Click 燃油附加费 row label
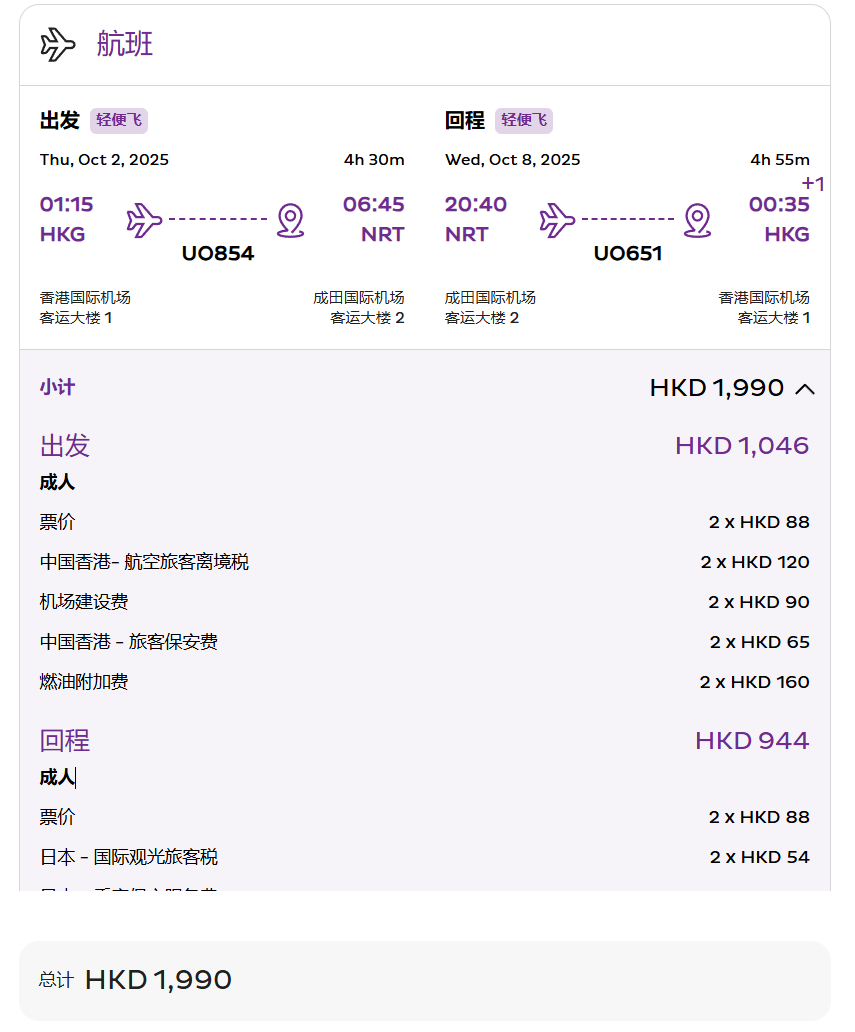 click(84, 682)
